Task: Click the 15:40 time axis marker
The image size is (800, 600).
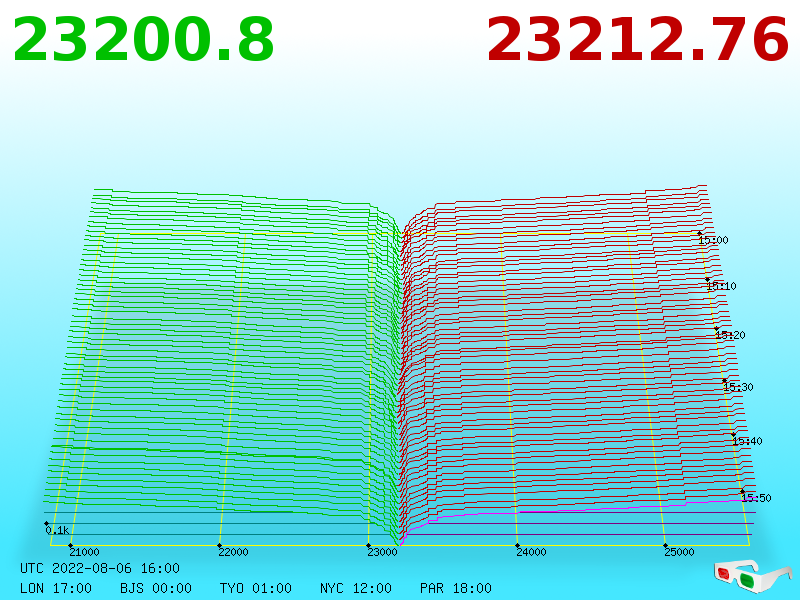Action: coord(747,441)
